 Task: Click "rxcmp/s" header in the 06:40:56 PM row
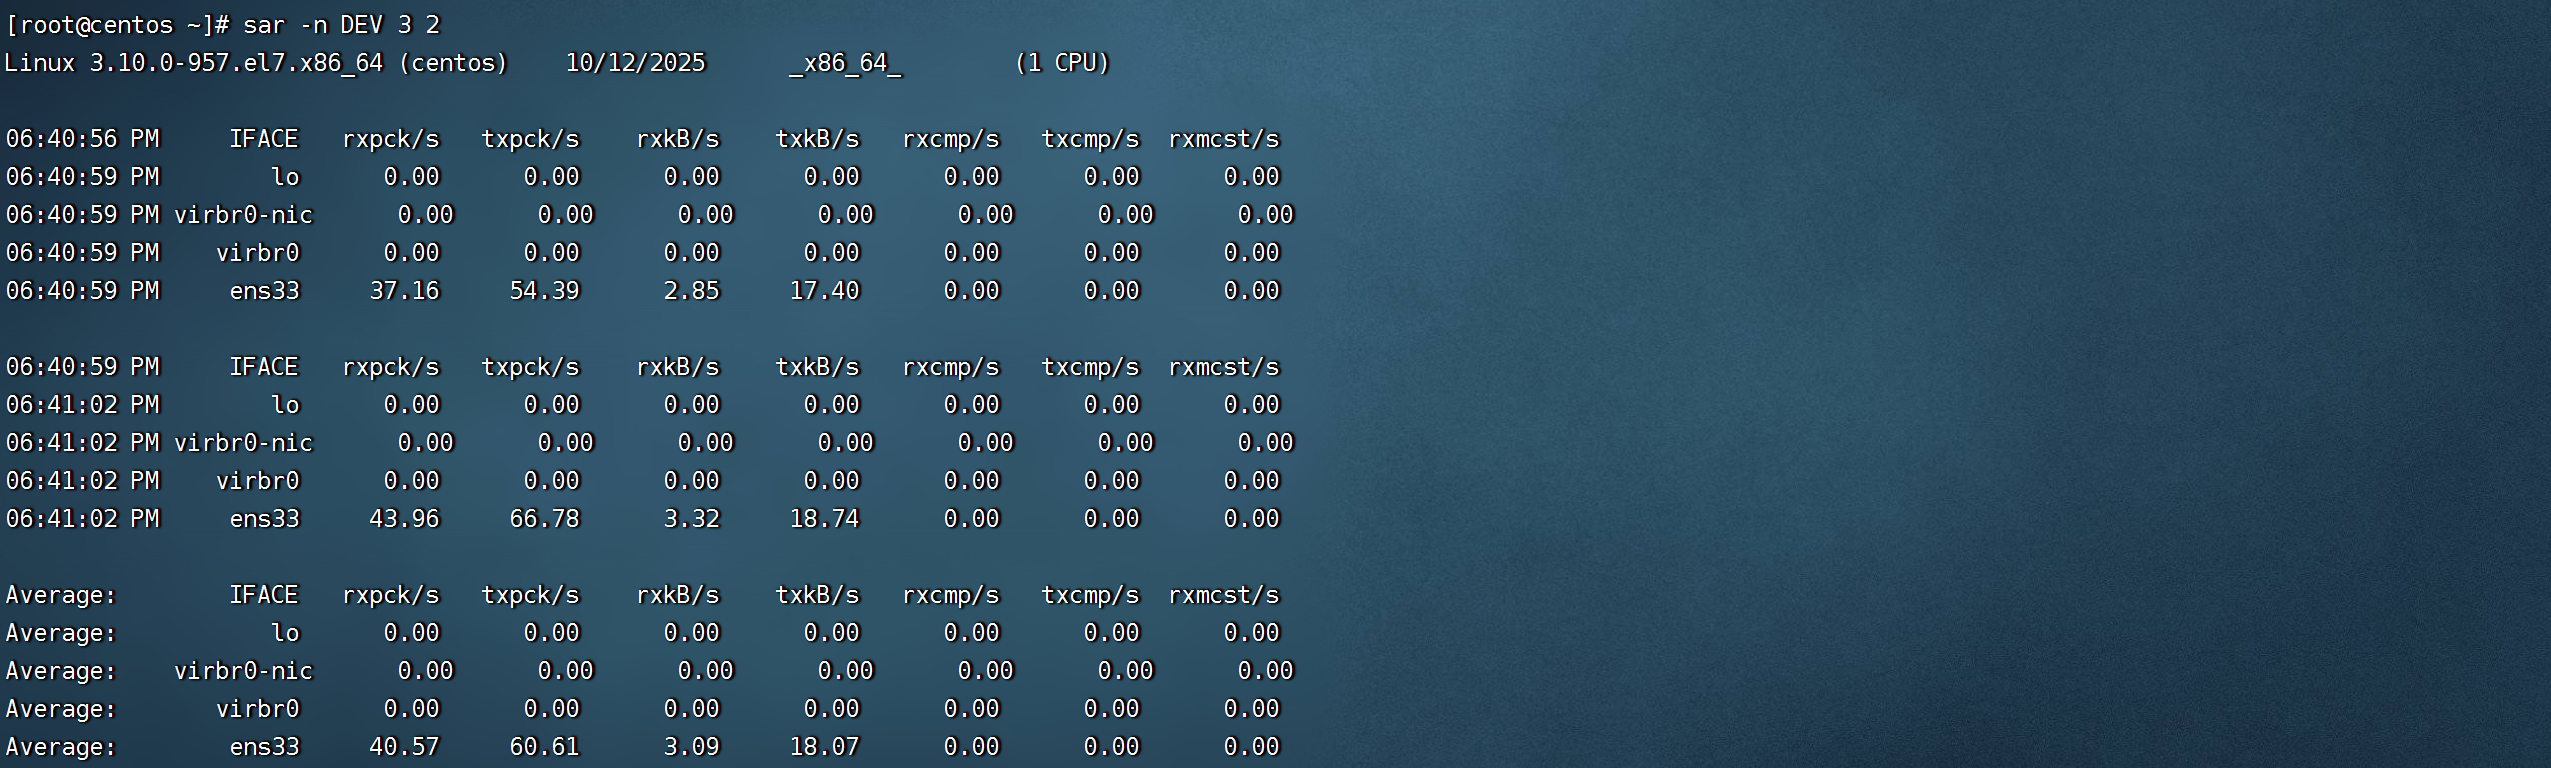click(x=951, y=139)
